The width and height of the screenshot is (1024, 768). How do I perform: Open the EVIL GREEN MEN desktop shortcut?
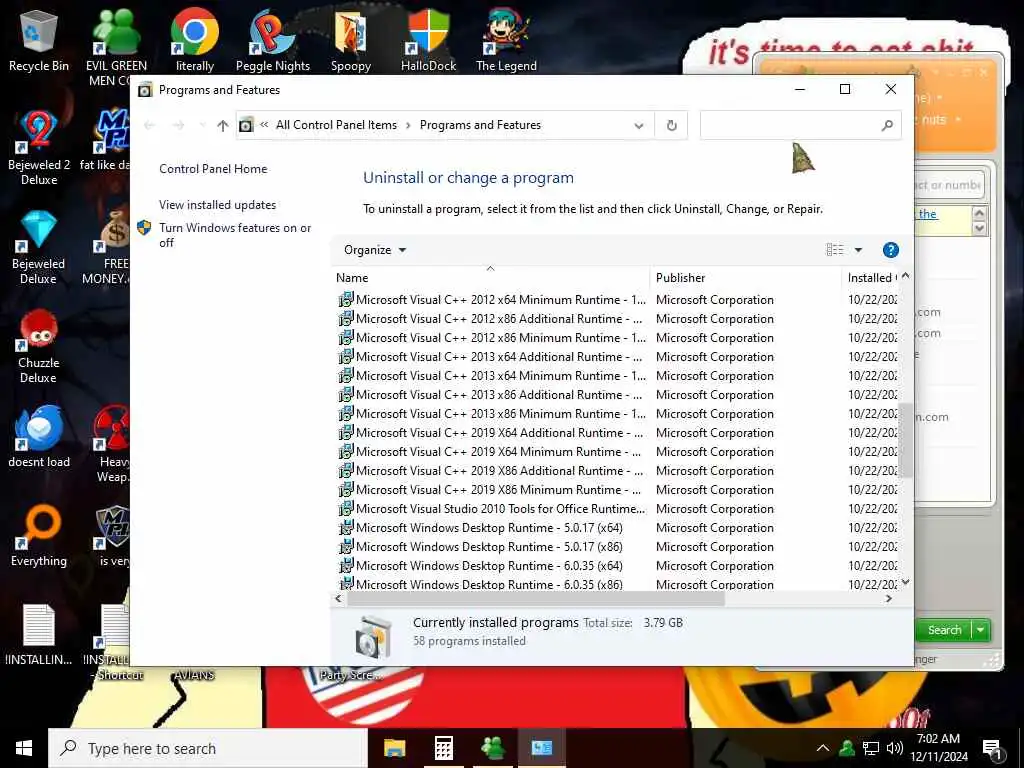(x=116, y=46)
